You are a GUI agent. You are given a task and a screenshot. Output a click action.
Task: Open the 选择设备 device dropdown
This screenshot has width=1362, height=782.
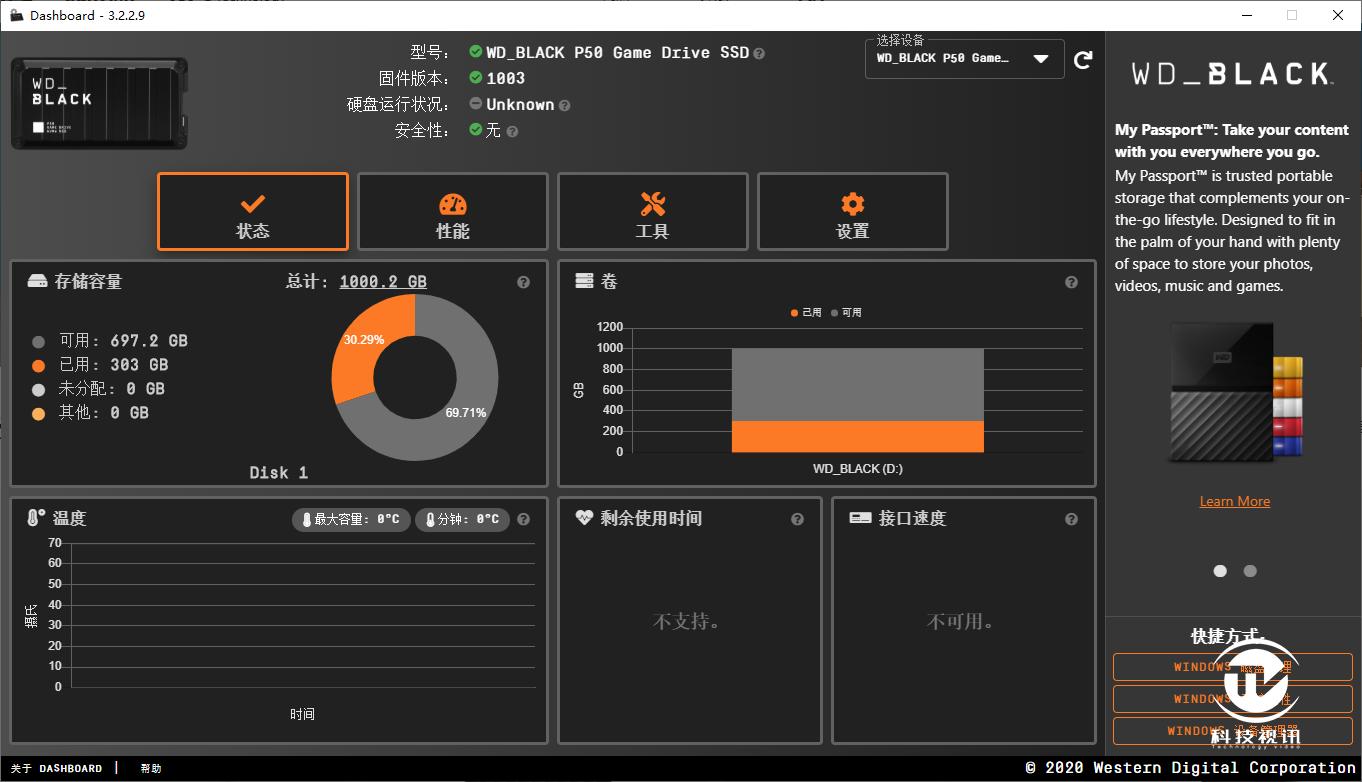962,59
